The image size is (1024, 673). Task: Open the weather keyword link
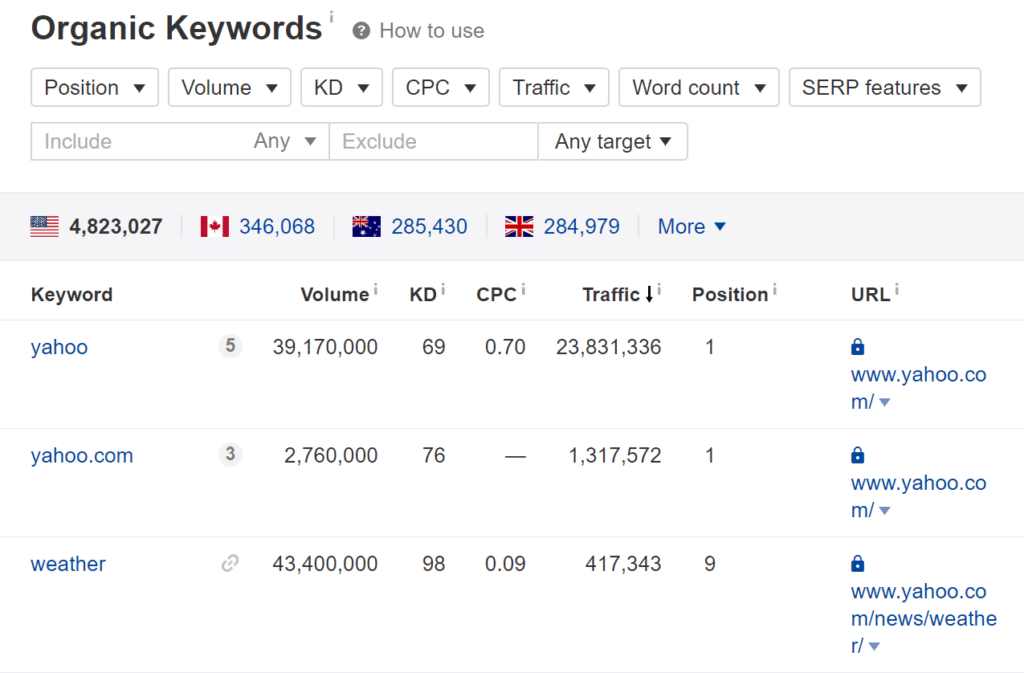click(x=68, y=563)
